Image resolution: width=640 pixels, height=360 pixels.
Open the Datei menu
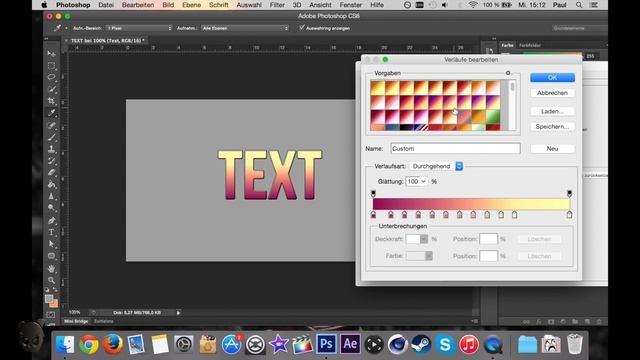pyautogui.click(x=106, y=5)
